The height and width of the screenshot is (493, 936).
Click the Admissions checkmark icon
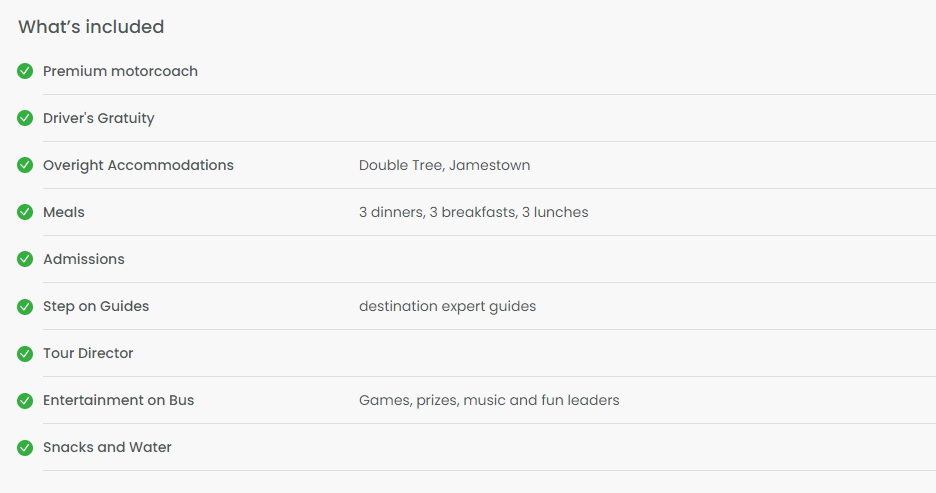25,259
